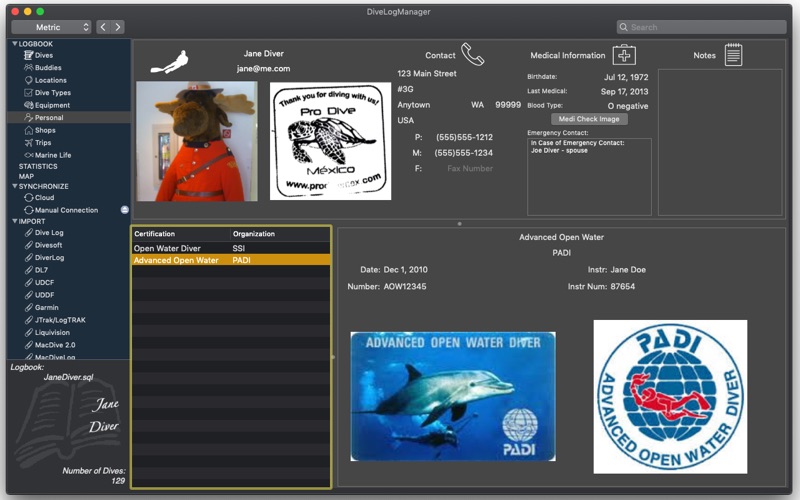The width and height of the screenshot is (800, 500).
Task: Click the phone Contact icon
Action: [x=472, y=55]
